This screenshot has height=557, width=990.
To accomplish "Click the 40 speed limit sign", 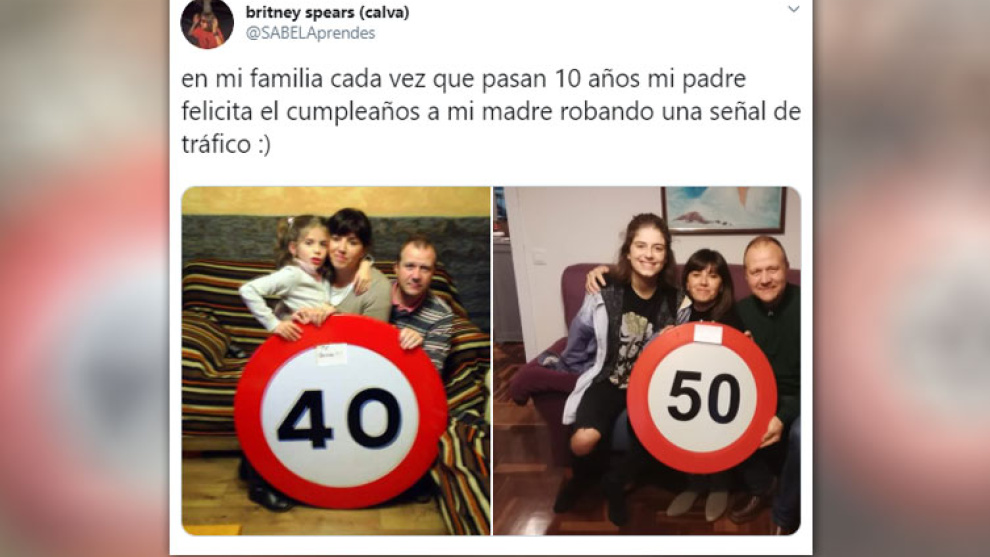I will 341,412.
